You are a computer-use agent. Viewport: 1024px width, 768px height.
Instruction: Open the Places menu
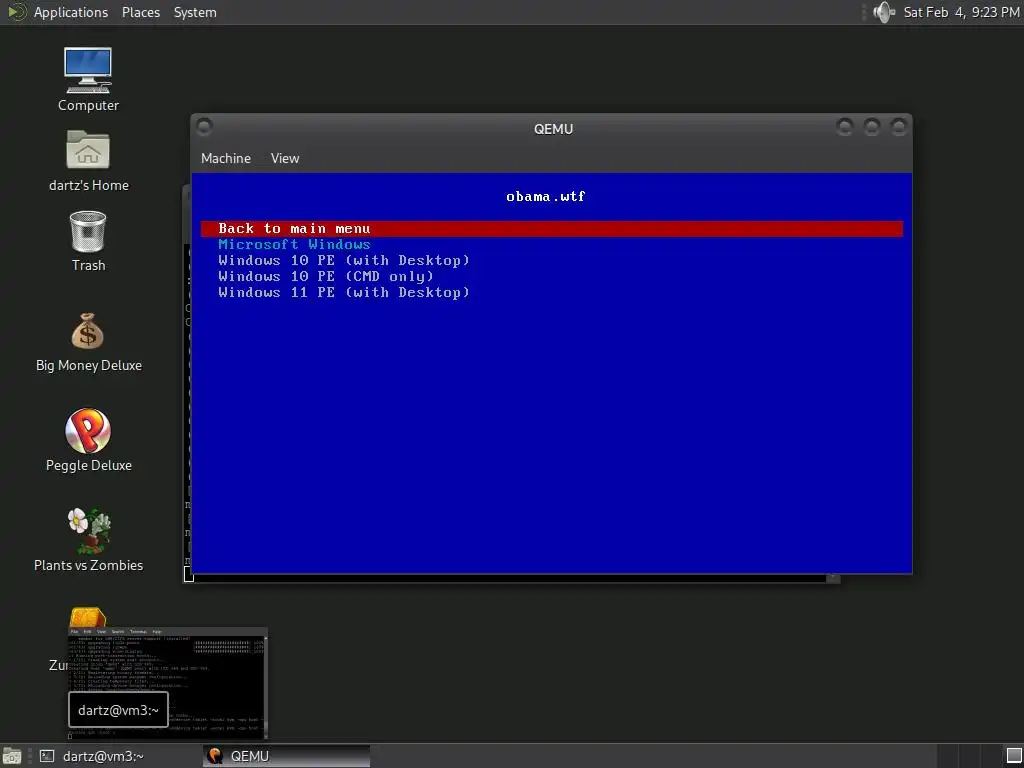point(140,12)
